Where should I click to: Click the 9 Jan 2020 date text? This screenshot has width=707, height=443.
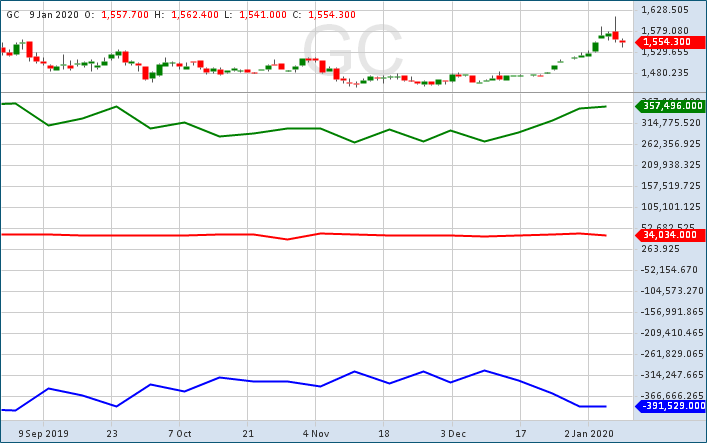(54, 15)
